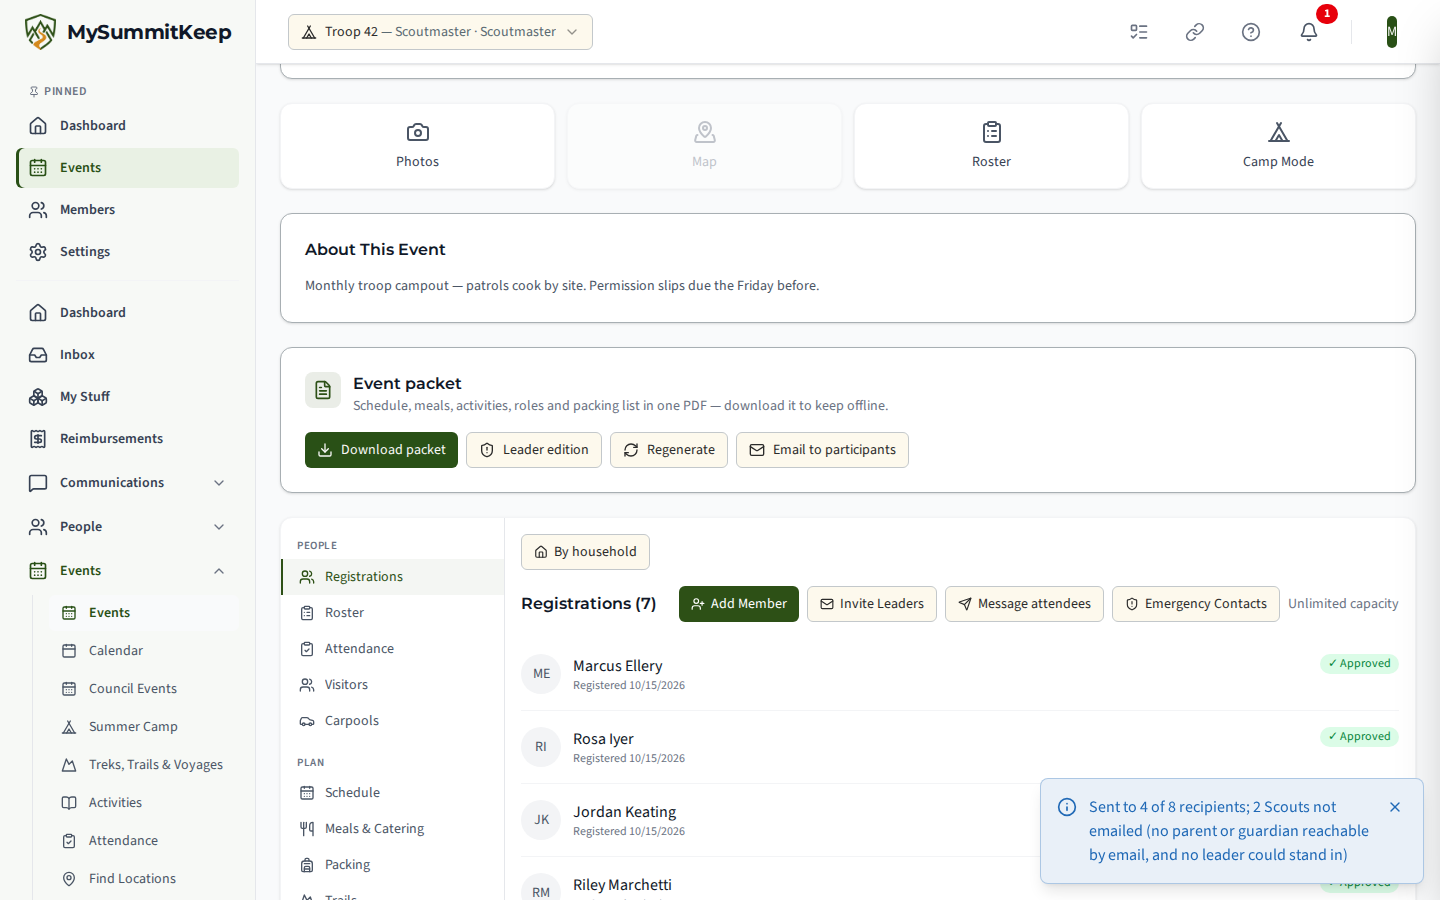Expand the Communications section

pyautogui.click(x=128, y=483)
